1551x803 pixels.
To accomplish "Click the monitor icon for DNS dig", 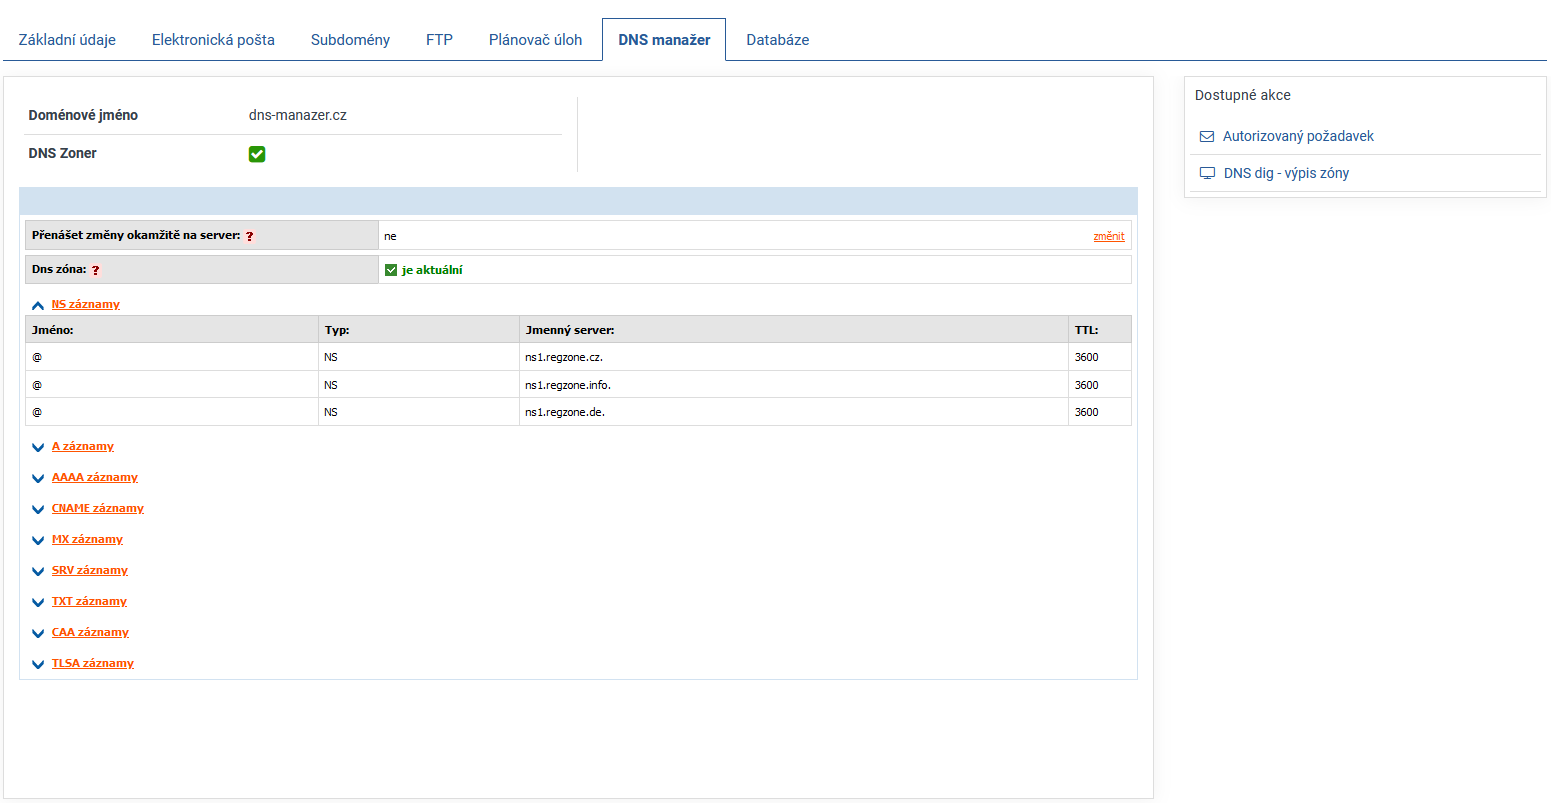I will (1207, 173).
